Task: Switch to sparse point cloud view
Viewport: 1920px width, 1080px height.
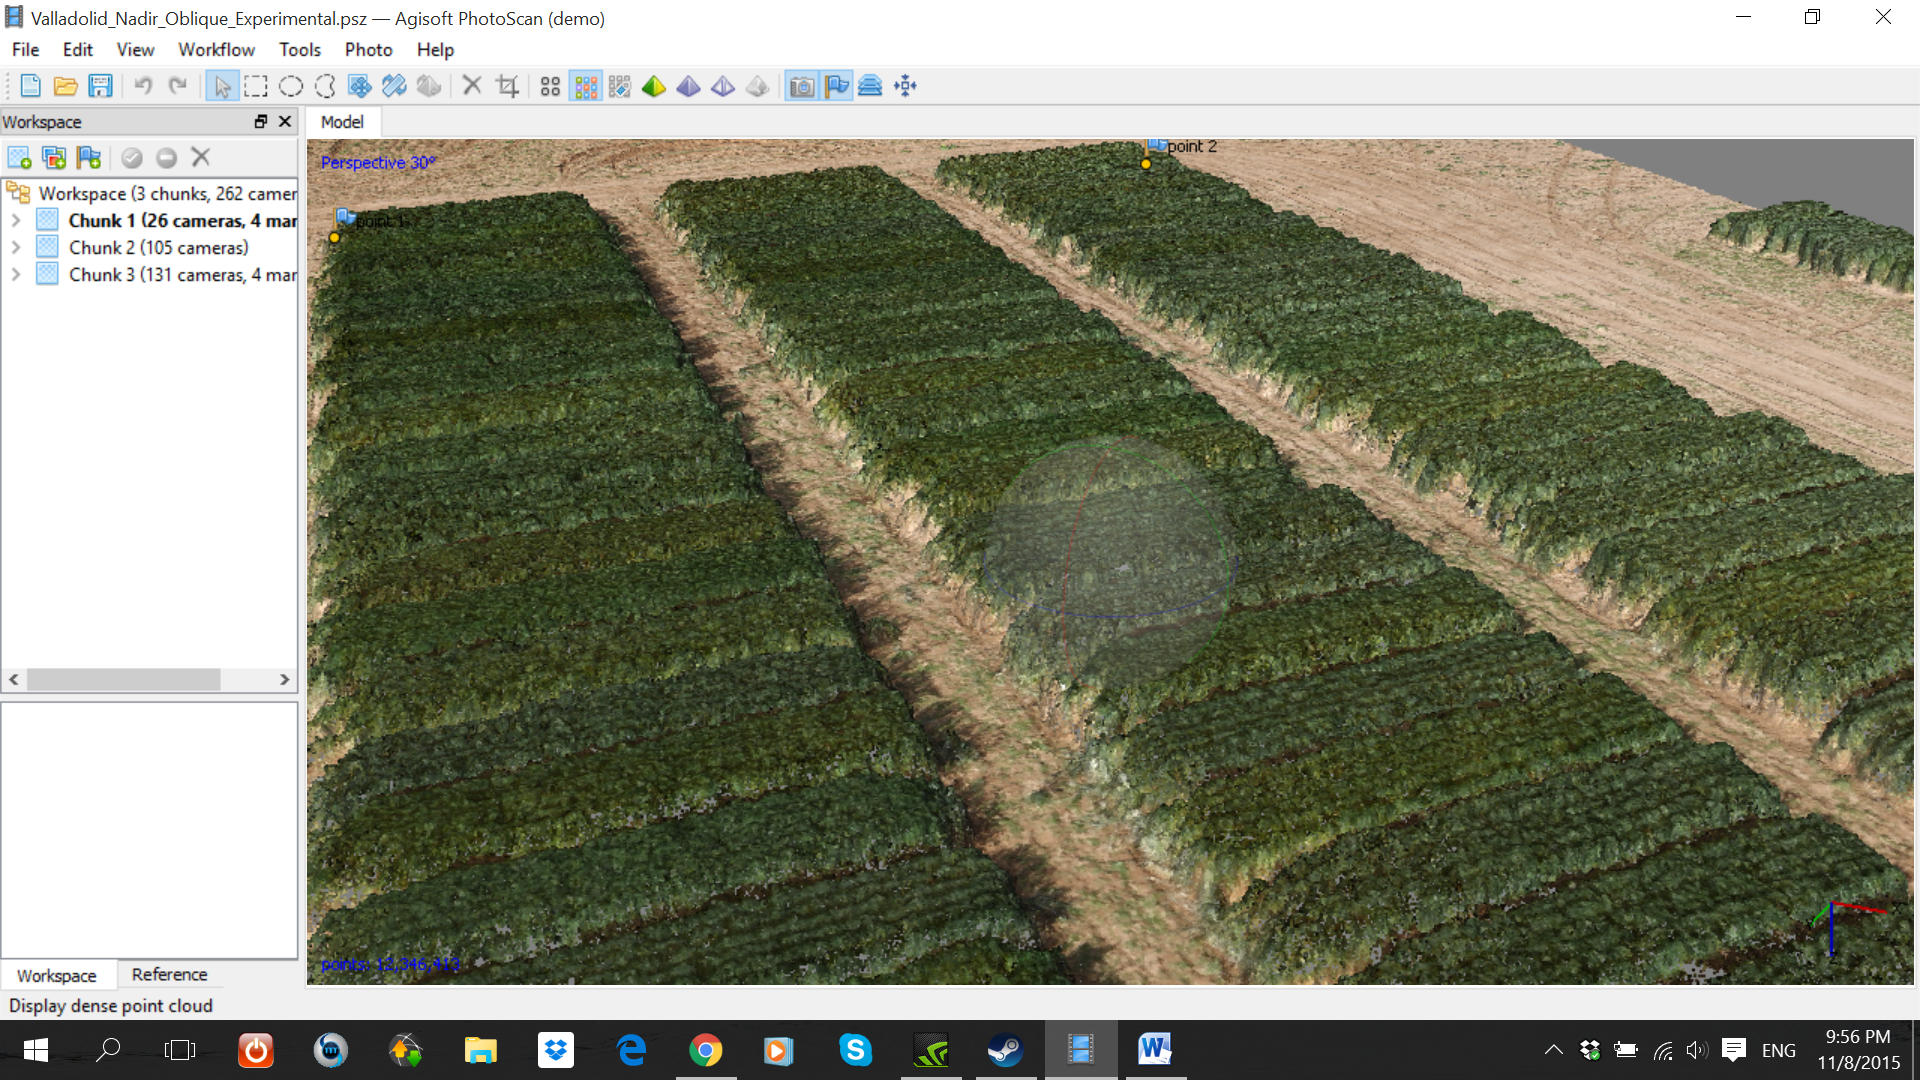Action: point(550,86)
